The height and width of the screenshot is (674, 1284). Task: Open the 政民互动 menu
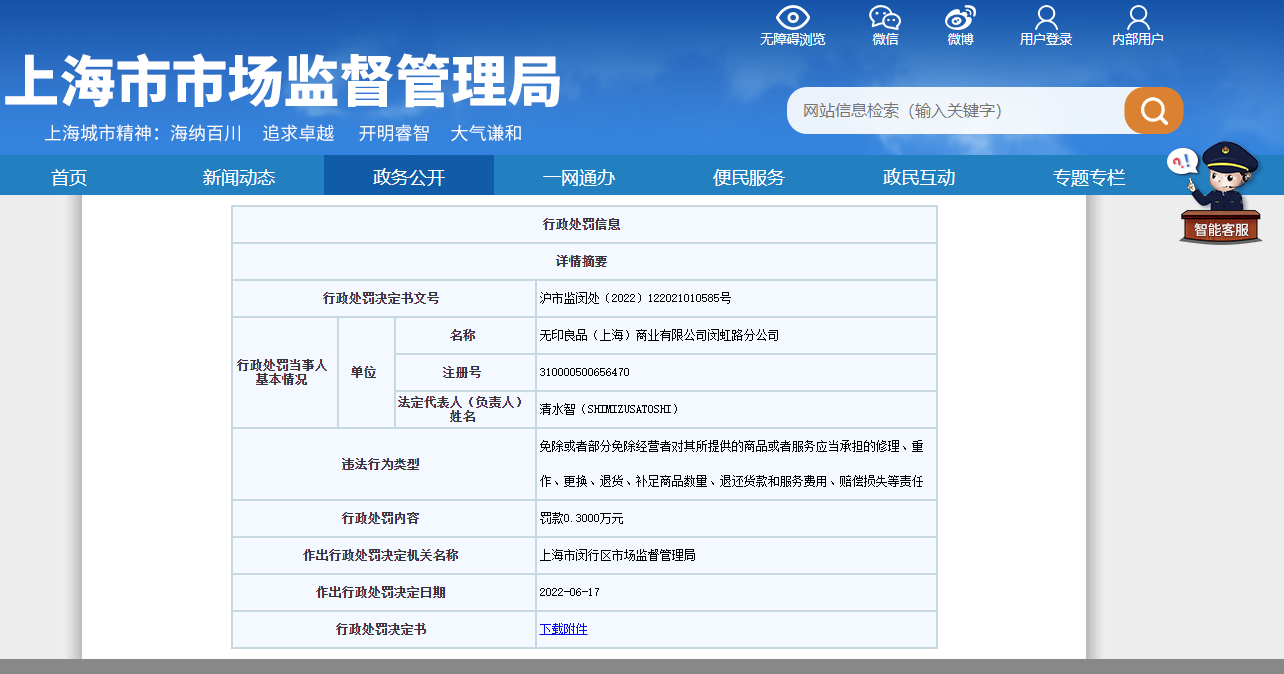point(919,177)
